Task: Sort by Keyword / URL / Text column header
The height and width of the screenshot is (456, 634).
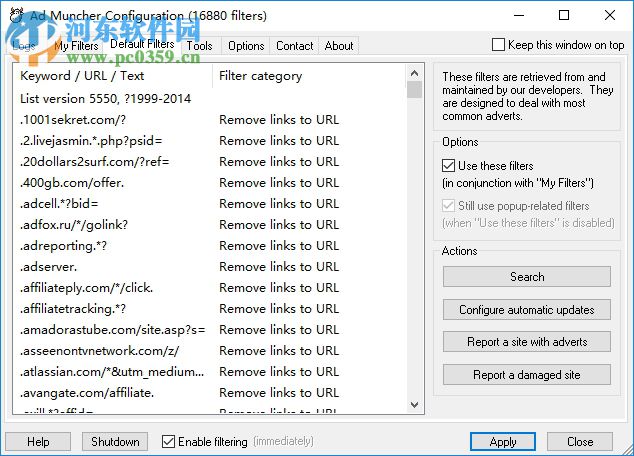Action: point(112,76)
